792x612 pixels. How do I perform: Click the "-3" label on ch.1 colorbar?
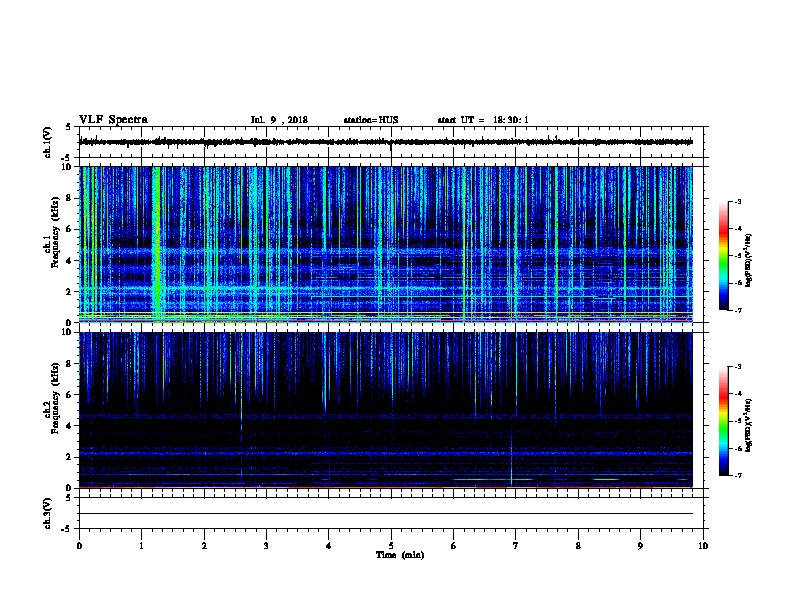(x=737, y=201)
